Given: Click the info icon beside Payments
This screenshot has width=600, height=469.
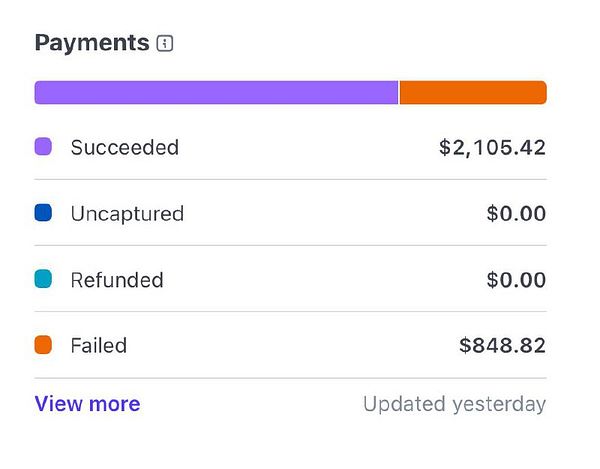Looking at the screenshot, I should [x=166, y=44].
